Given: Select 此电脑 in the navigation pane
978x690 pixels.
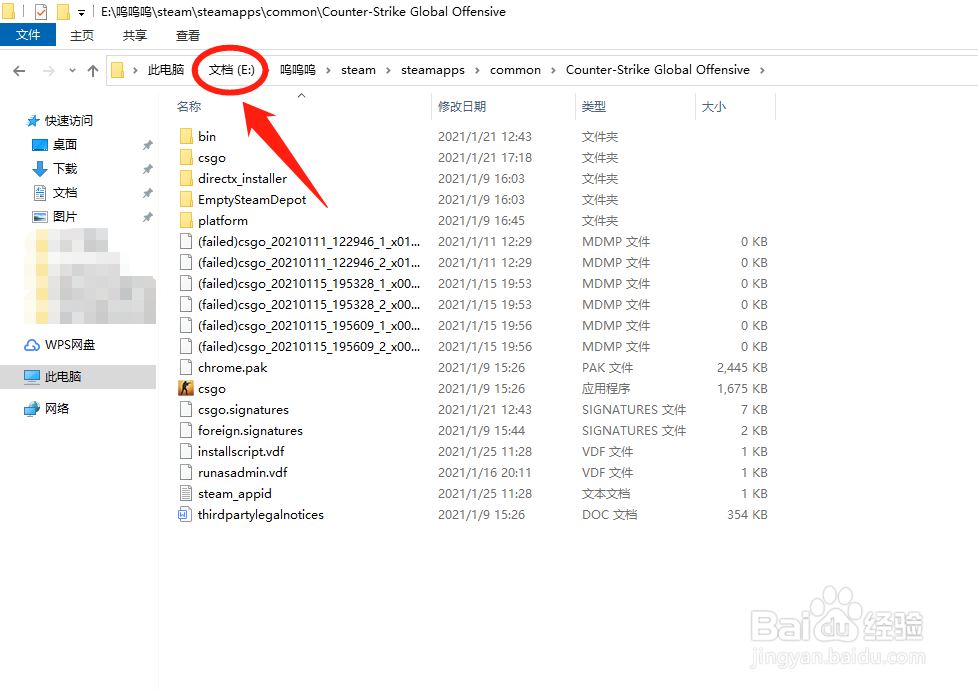Looking at the screenshot, I should pyautogui.click(x=78, y=377).
